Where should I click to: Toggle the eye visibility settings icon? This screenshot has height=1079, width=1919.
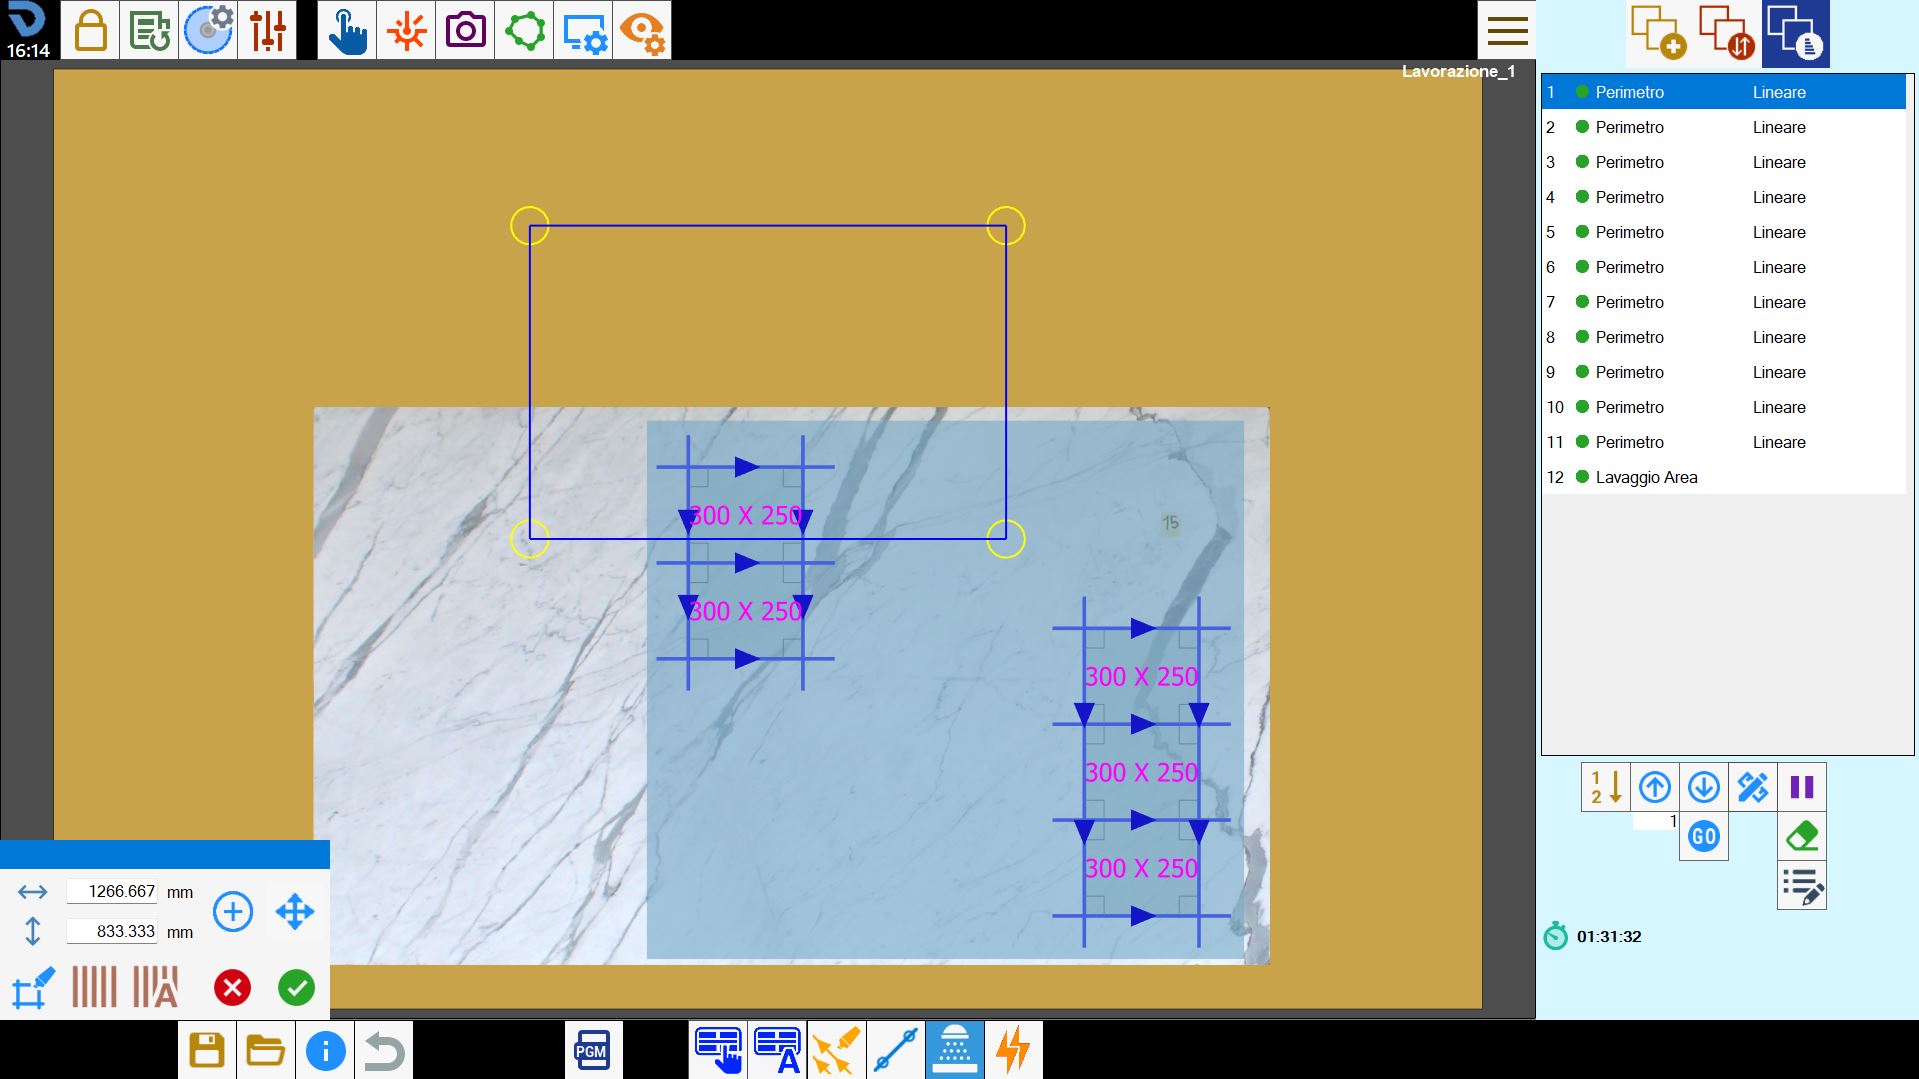pyautogui.click(x=642, y=30)
